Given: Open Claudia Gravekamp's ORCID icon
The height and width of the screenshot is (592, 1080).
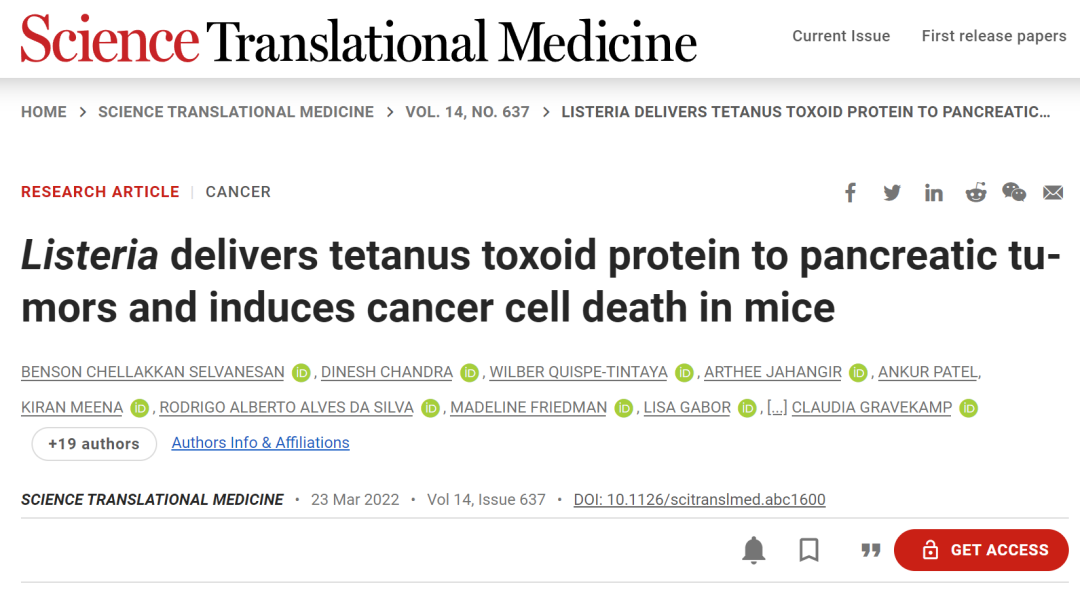Looking at the screenshot, I should [968, 409].
